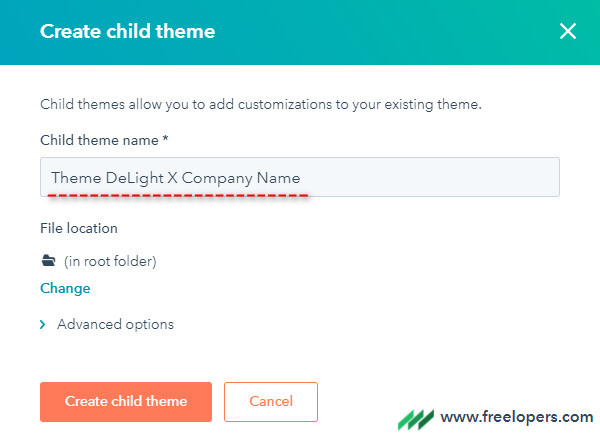Change the file location via Change link
The width and height of the screenshot is (600, 441).
click(65, 288)
